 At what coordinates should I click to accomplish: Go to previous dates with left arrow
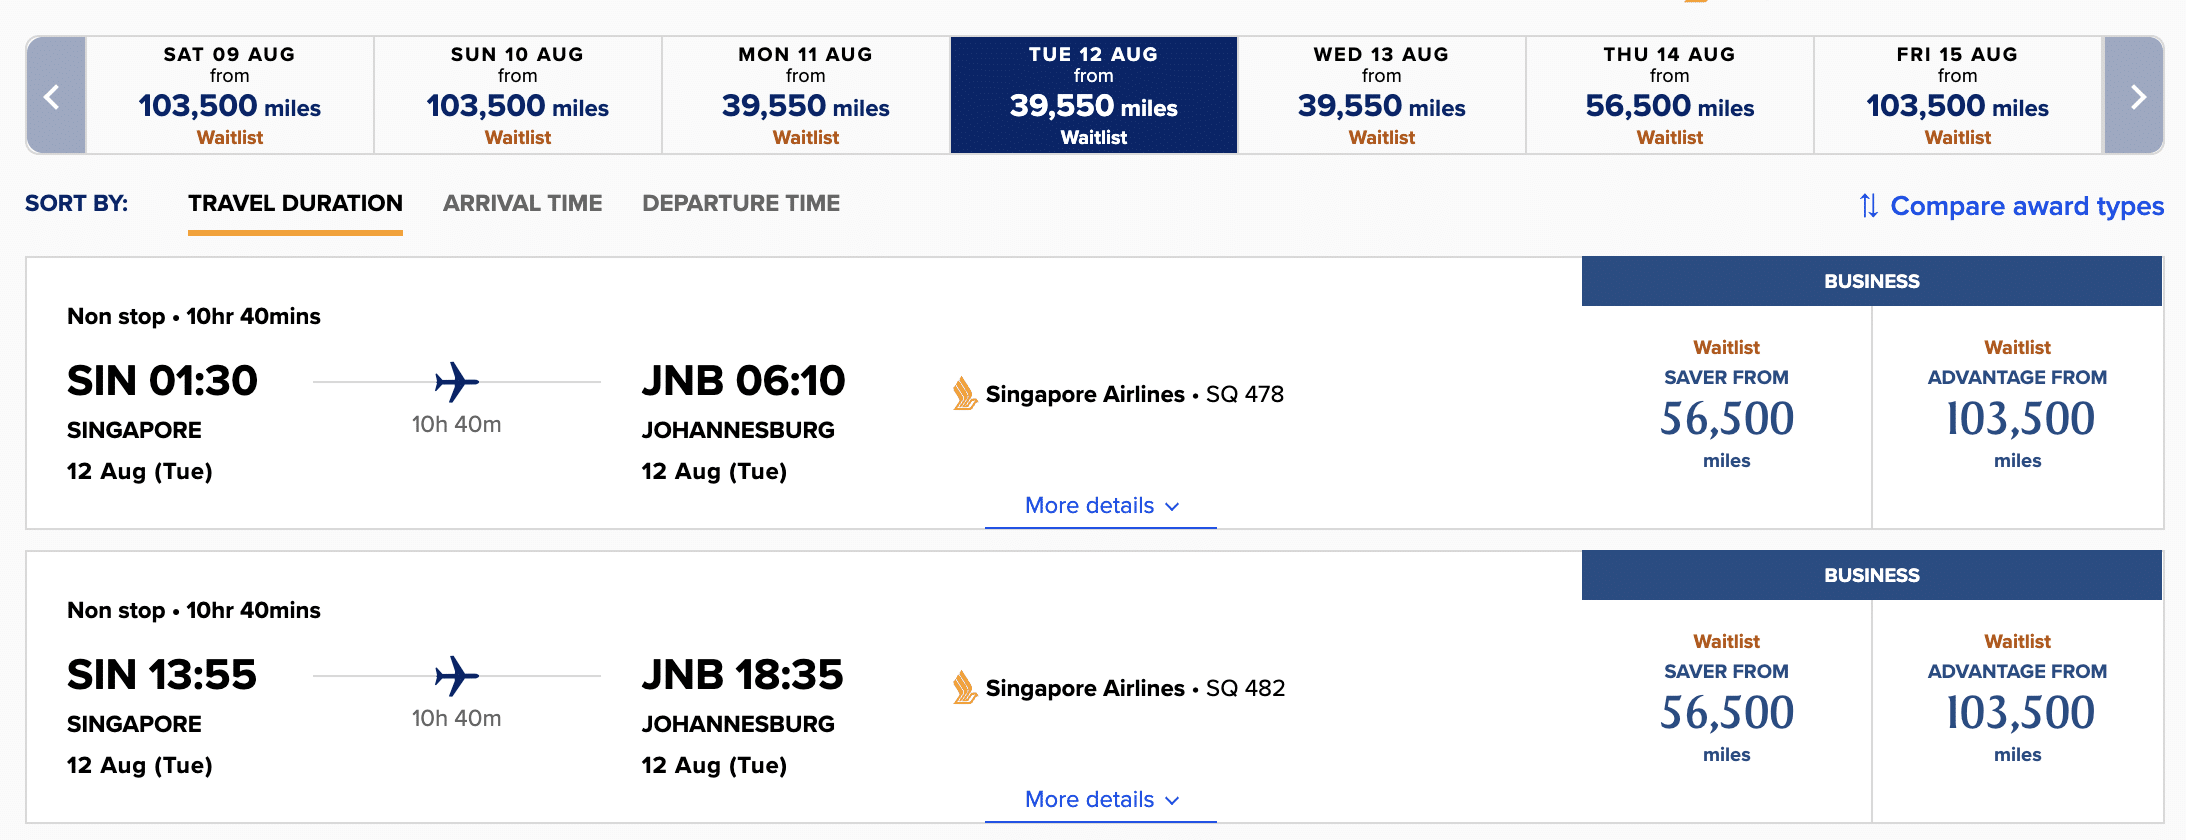click(55, 96)
